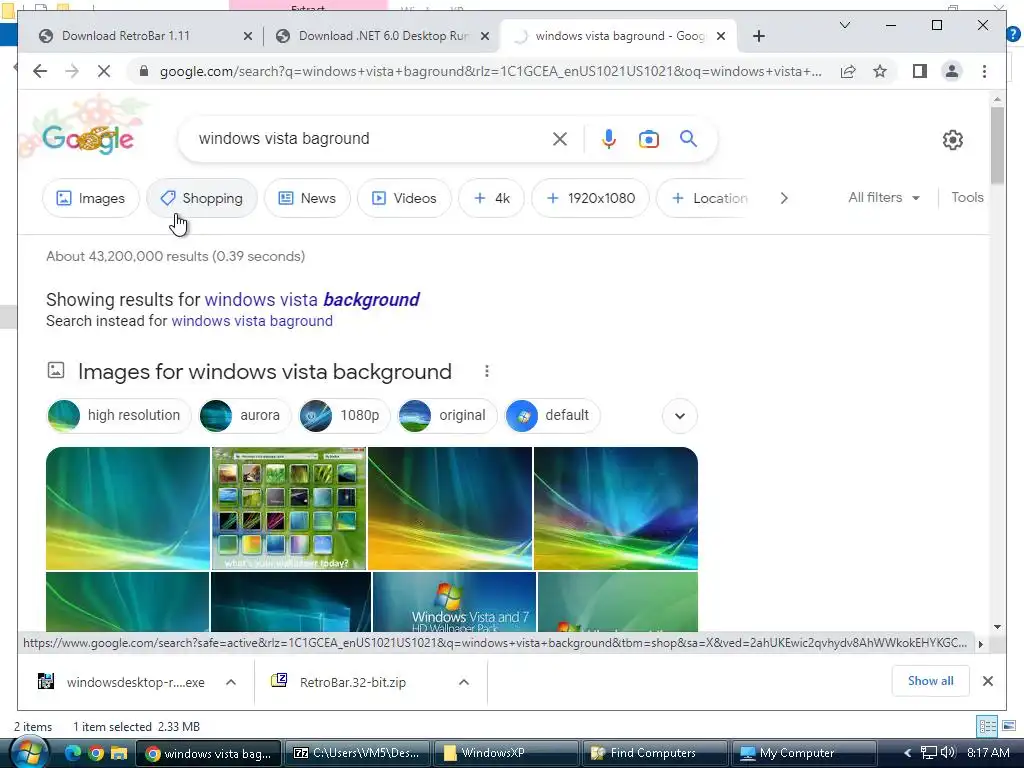Image resolution: width=1024 pixels, height=768 pixels.
Task: Select the Videos filter chip
Action: [x=404, y=198]
